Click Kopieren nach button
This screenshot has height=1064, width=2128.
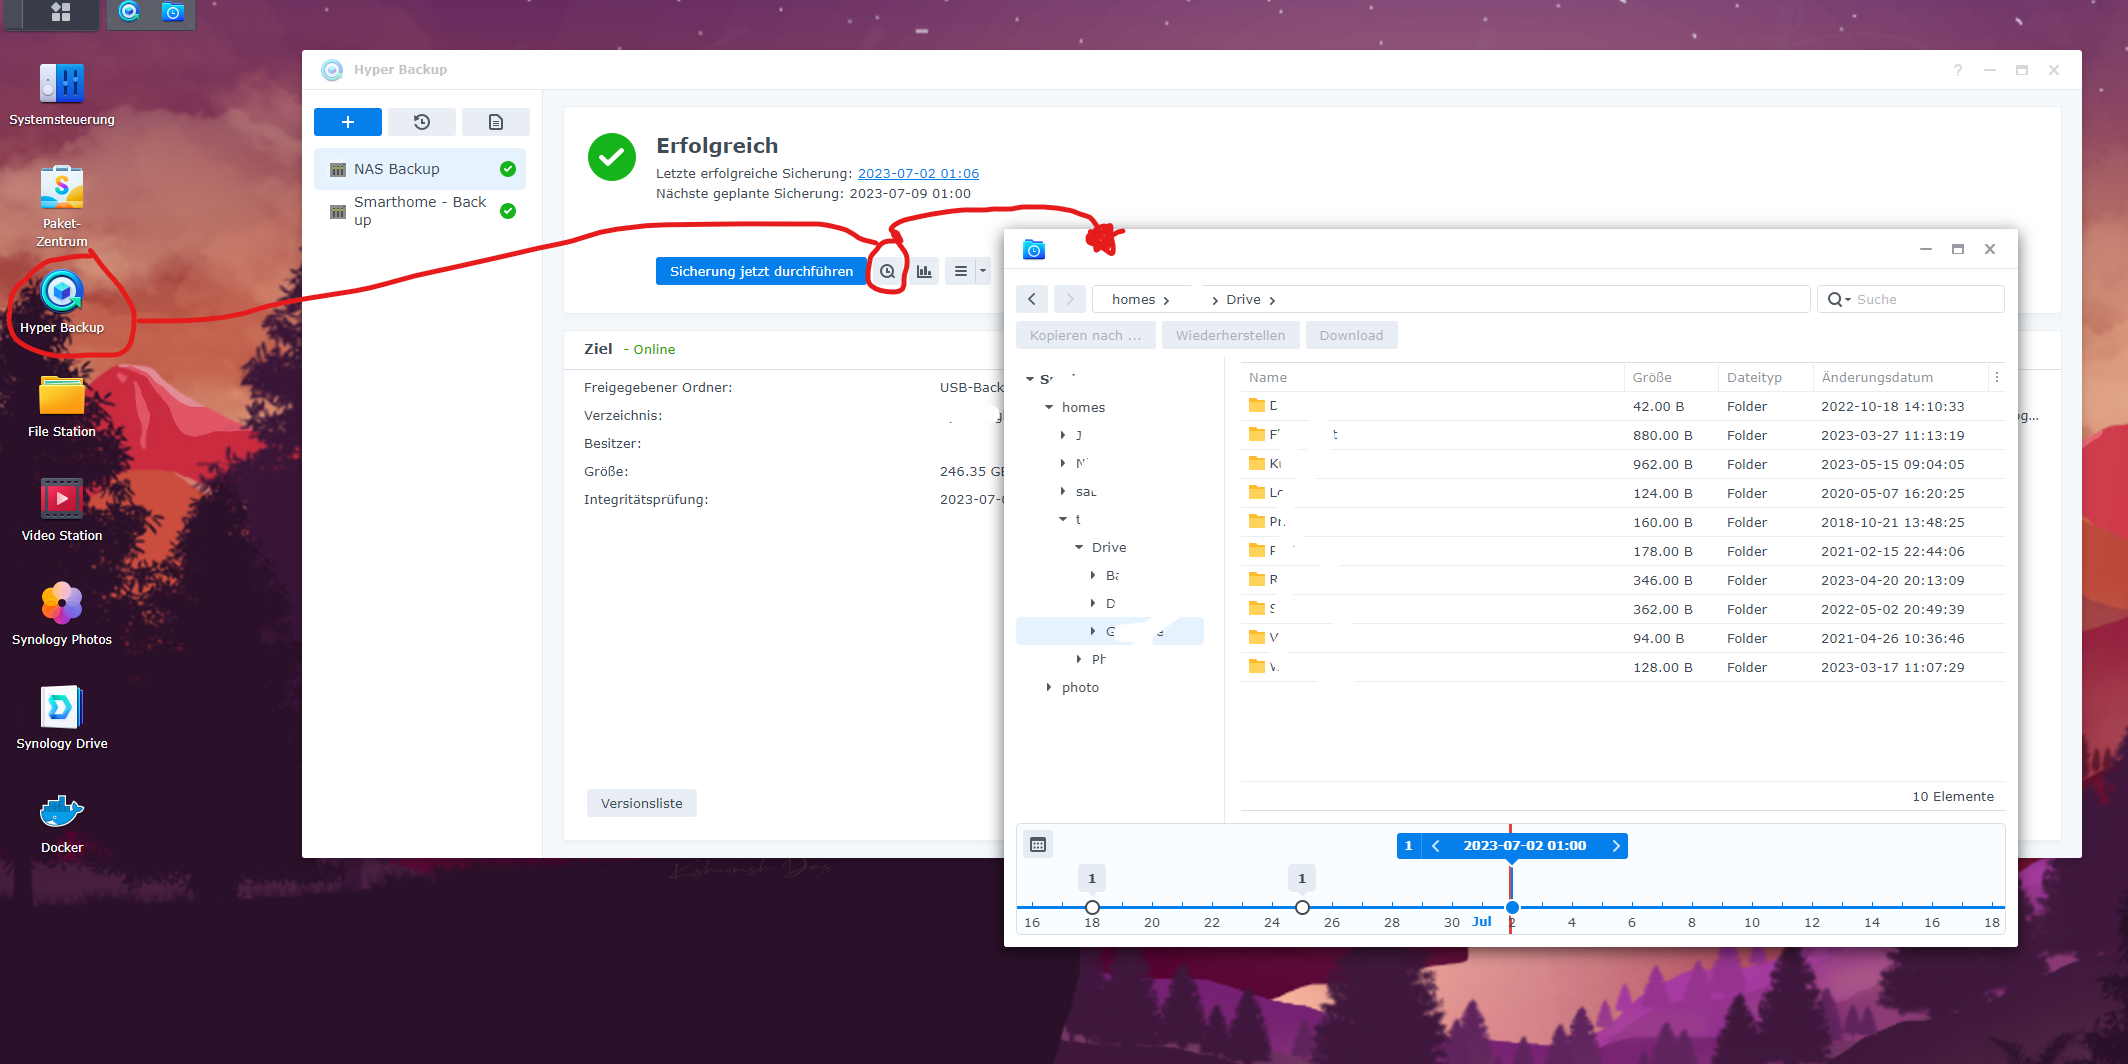(x=1085, y=335)
